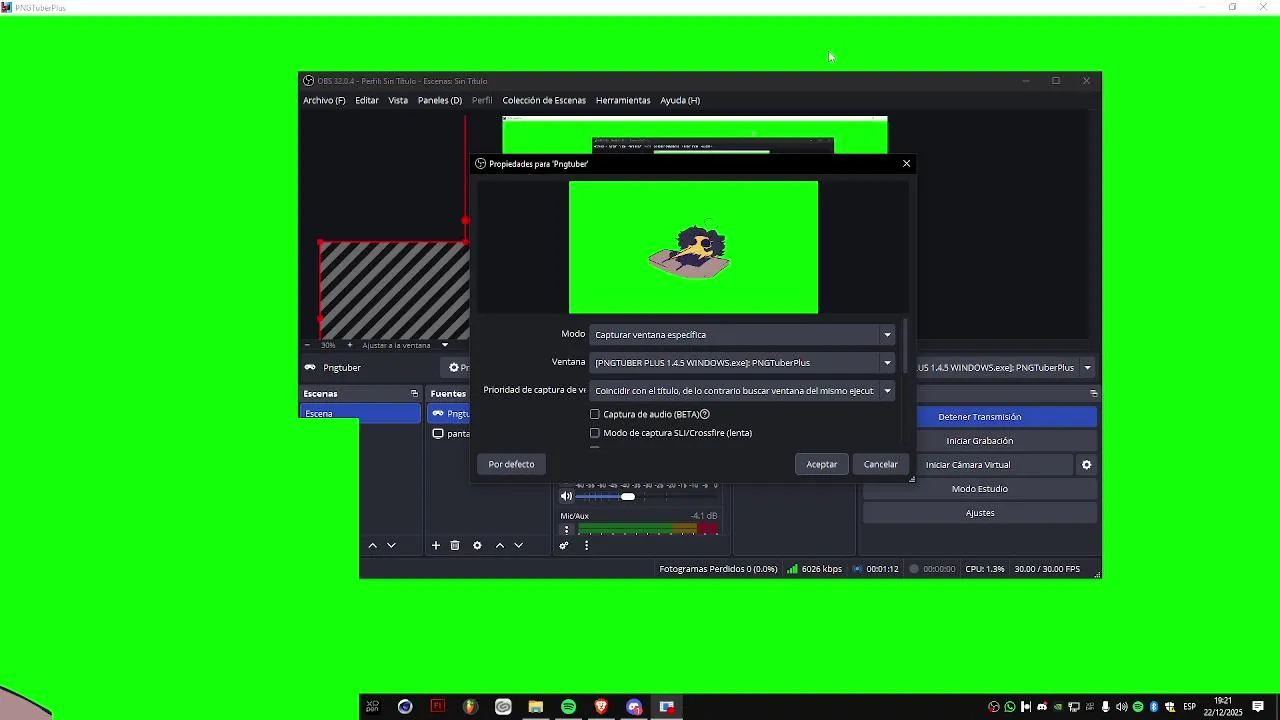Screen dimensions: 1280x720
Task: Click Modo Estudio button
Action: 980,489
